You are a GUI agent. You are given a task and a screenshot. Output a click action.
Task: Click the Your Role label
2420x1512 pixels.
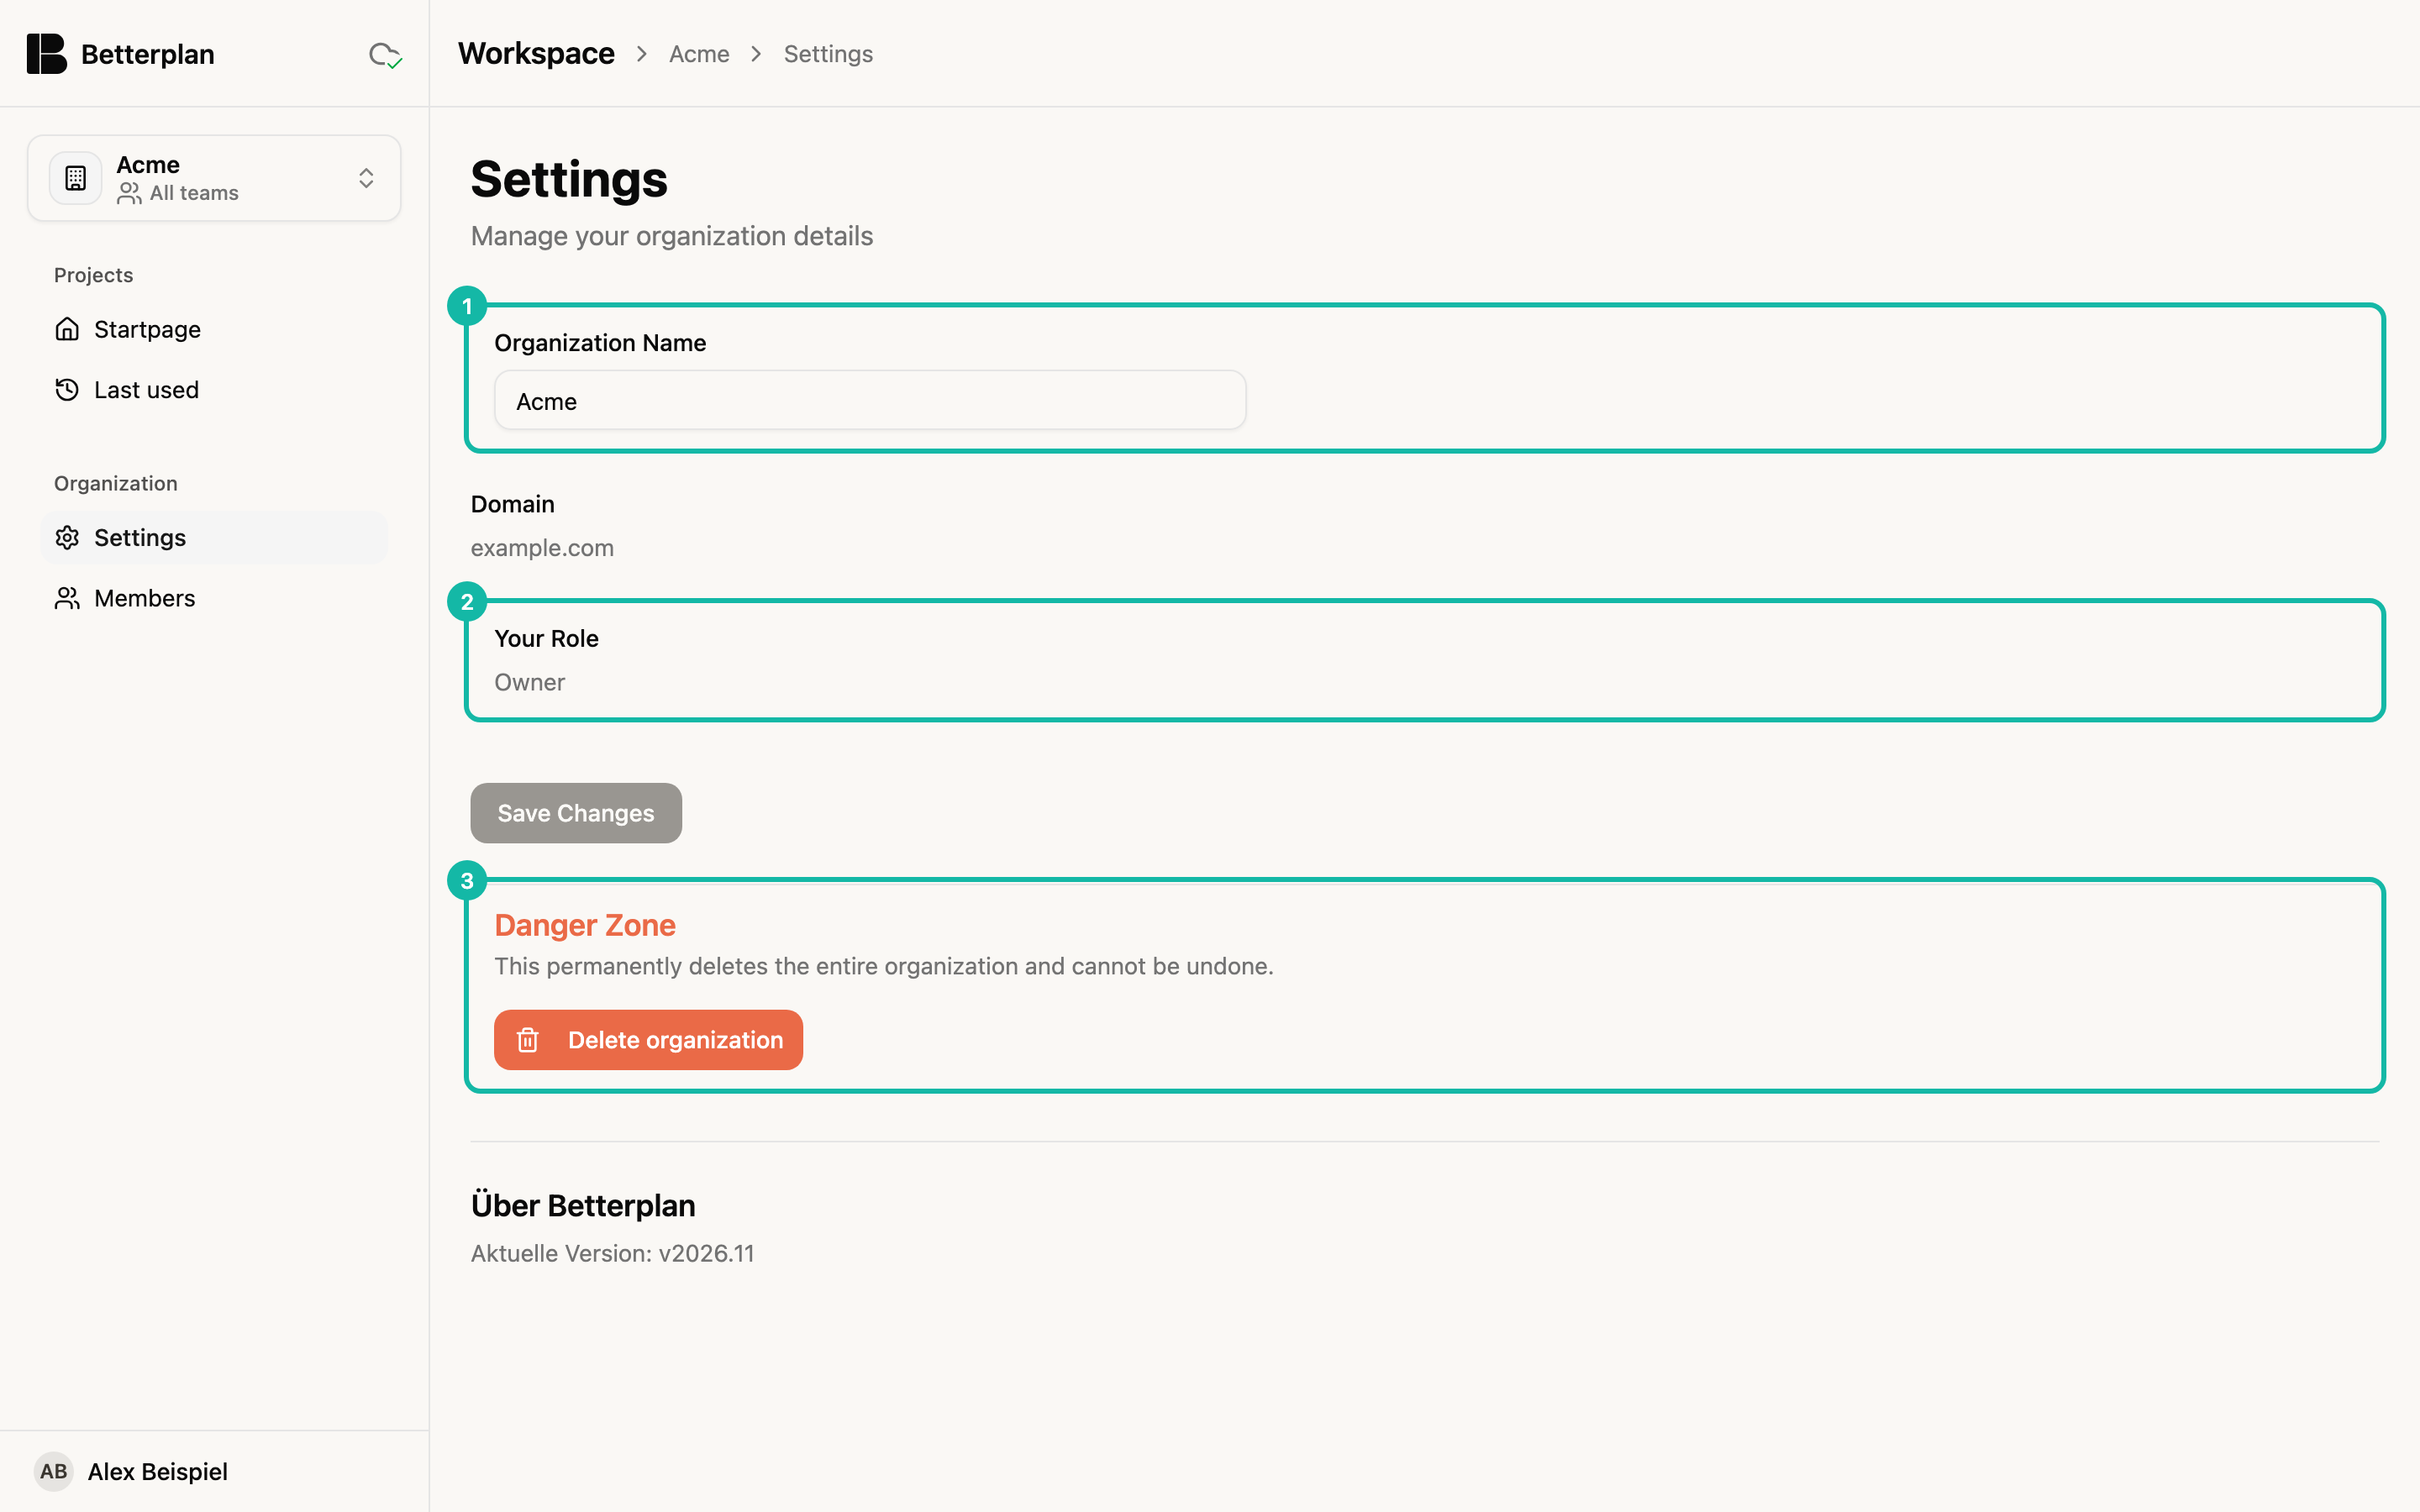pyautogui.click(x=546, y=638)
